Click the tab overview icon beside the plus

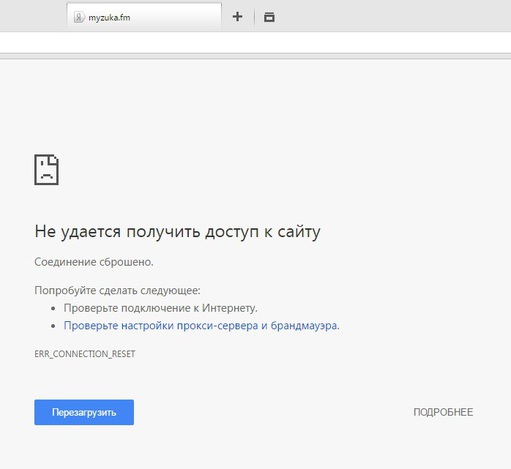(269, 17)
